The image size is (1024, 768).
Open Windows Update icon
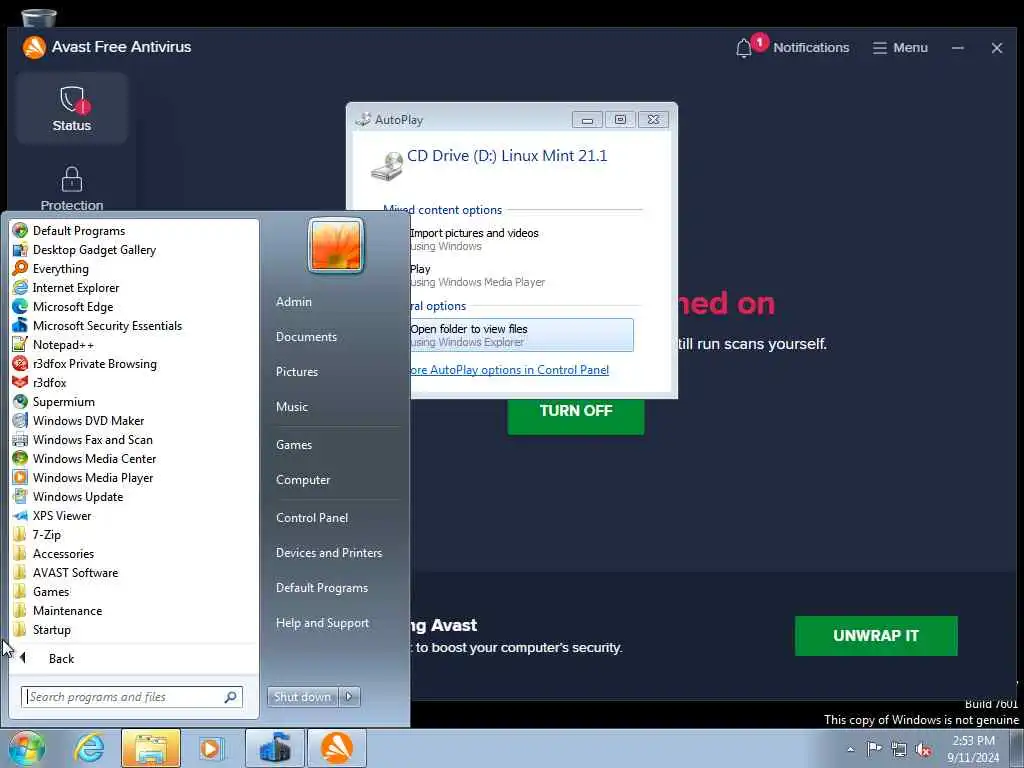[20, 496]
